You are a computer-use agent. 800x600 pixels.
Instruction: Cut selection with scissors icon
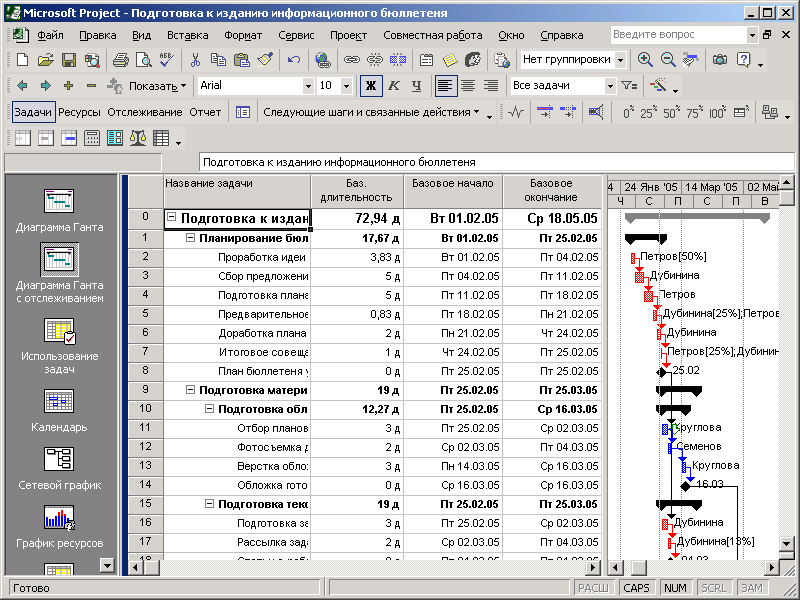pyautogui.click(x=195, y=60)
